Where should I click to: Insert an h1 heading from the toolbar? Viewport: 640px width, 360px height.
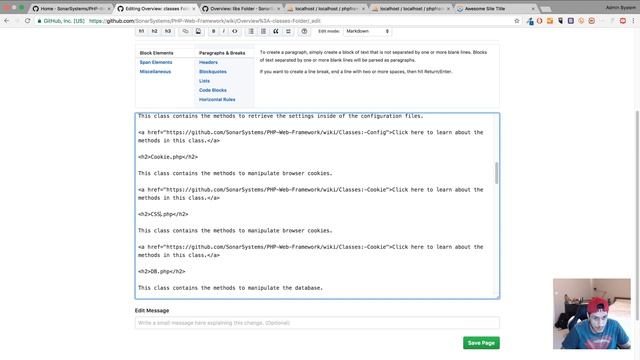(142, 31)
